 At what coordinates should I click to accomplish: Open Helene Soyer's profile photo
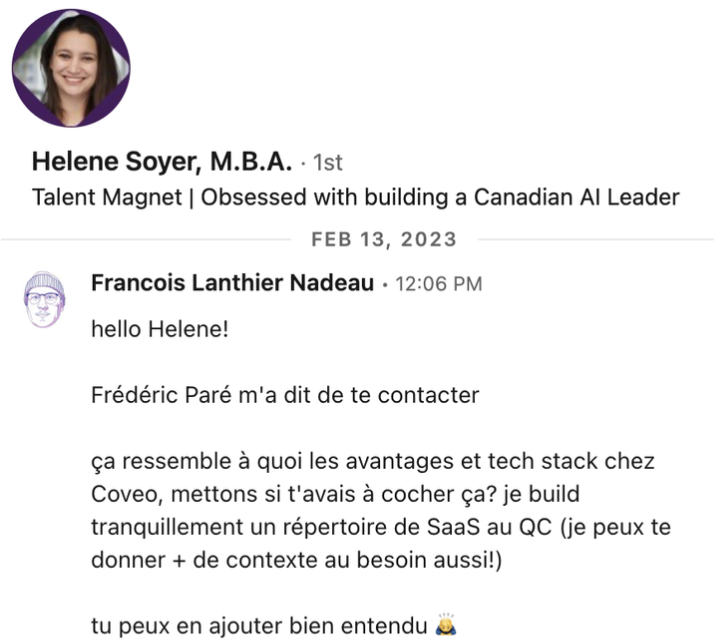tap(71, 68)
